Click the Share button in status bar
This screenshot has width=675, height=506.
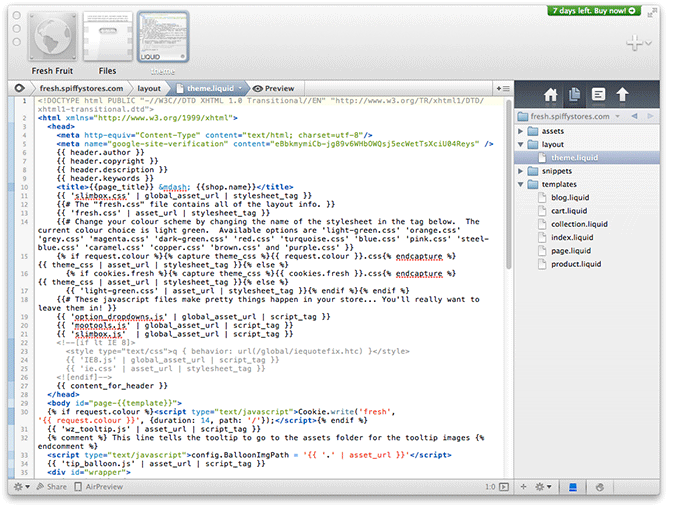pyautogui.click(x=52, y=487)
